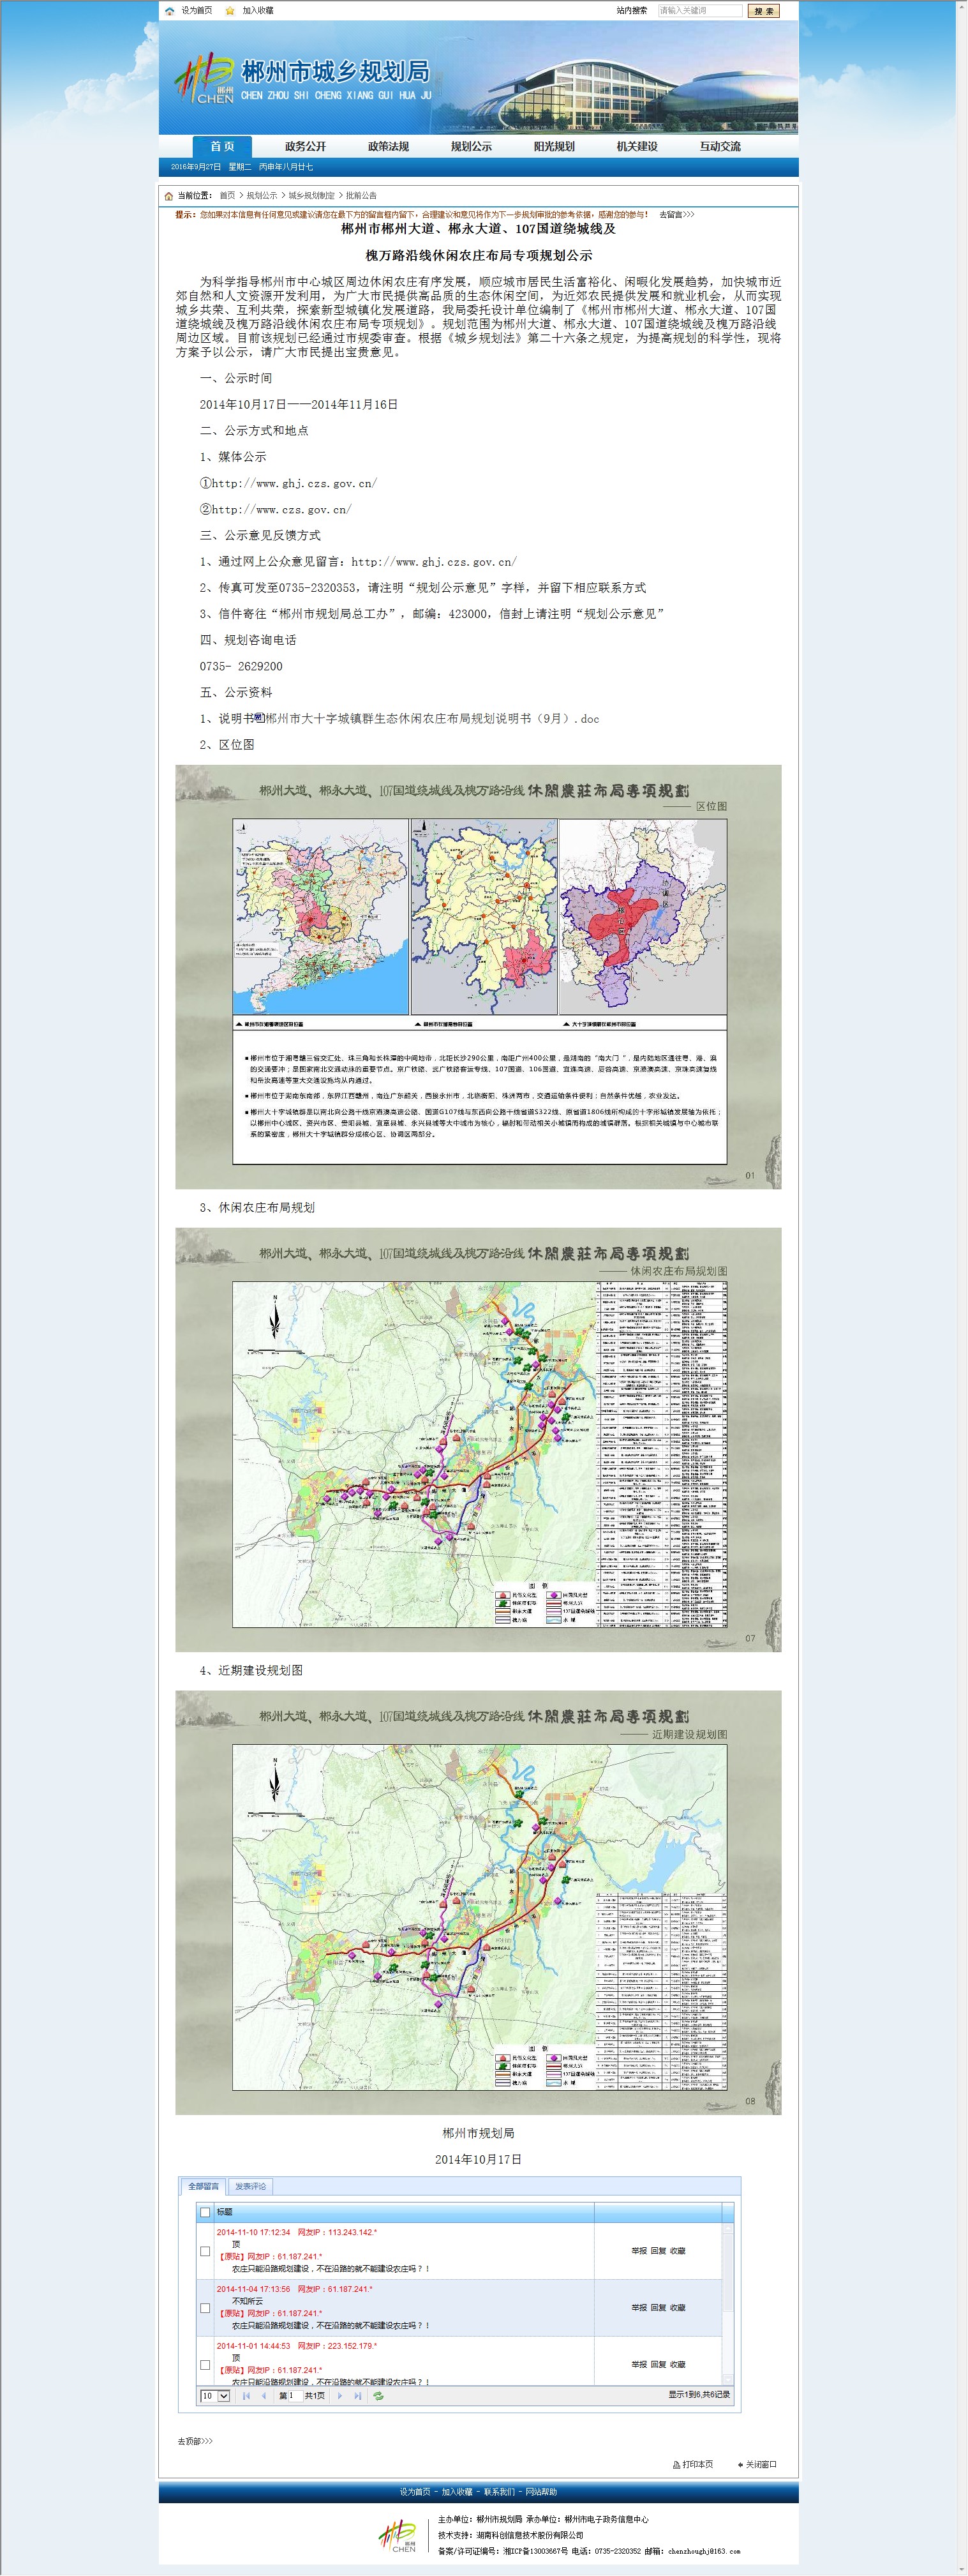Click 回复 on the 2014-11-04 comment
Image resolution: width=968 pixels, height=2576 pixels.
659,2308
